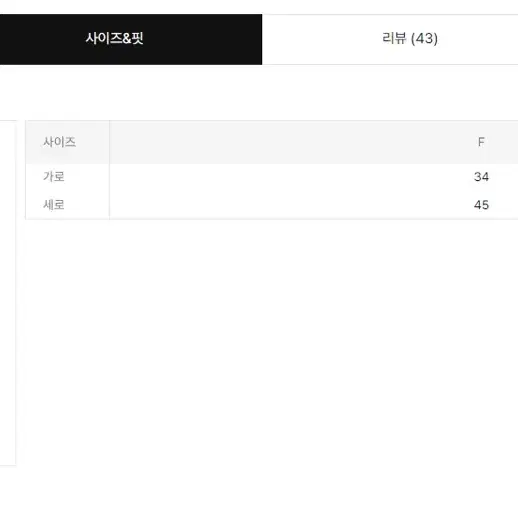518x518 pixels.
Task: Click the 핏 text in the black tab
Action: click(138, 38)
